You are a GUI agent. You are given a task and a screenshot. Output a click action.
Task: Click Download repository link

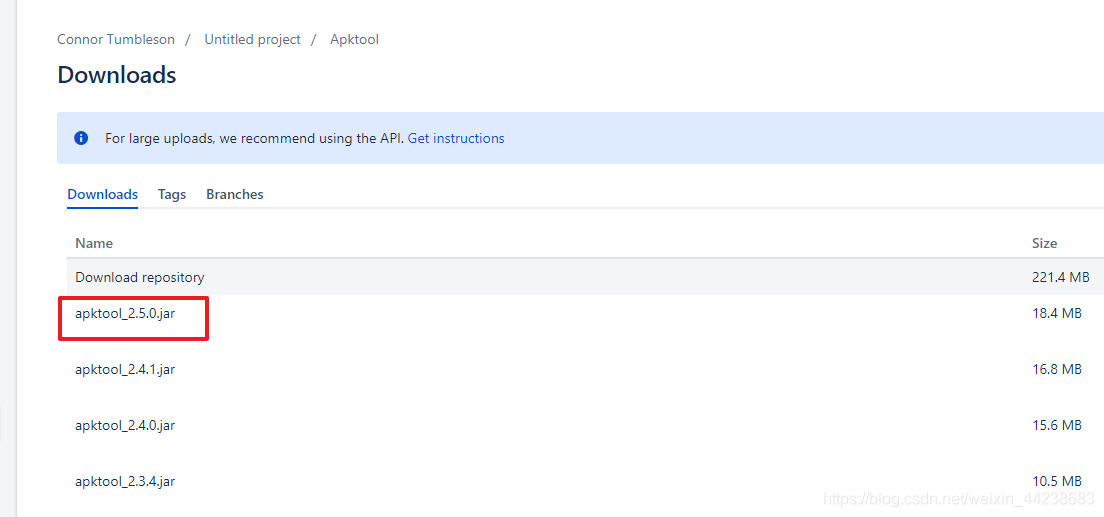pos(139,278)
